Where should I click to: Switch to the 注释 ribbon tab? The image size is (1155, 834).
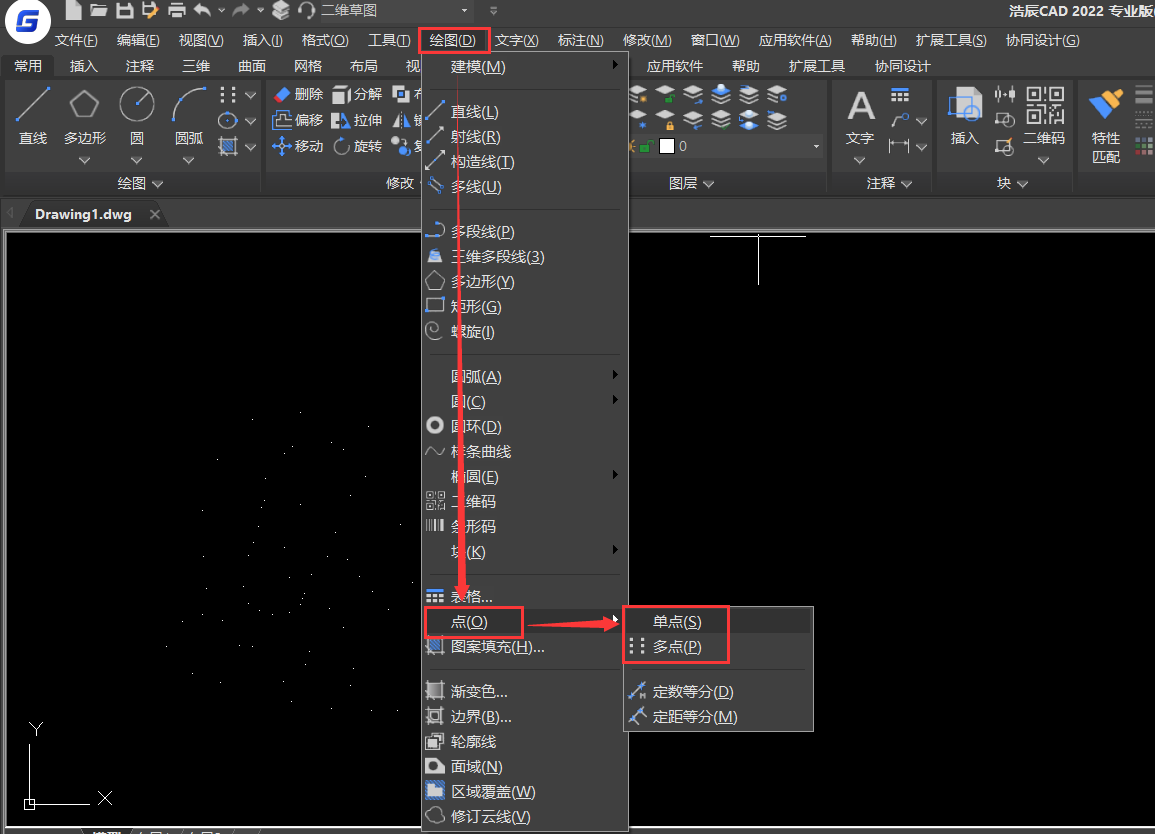point(140,66)
